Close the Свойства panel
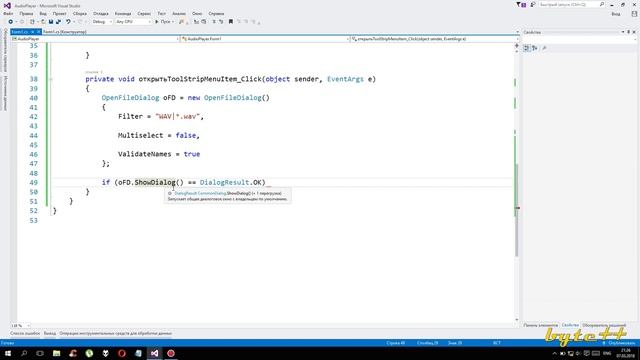 click(x=634, y=32)
